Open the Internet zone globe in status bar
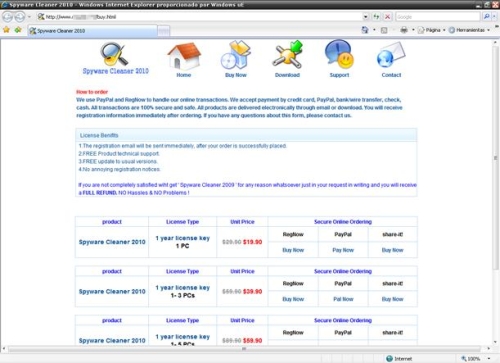Viewport: 500px width, 363px height. tap(389, 359)
